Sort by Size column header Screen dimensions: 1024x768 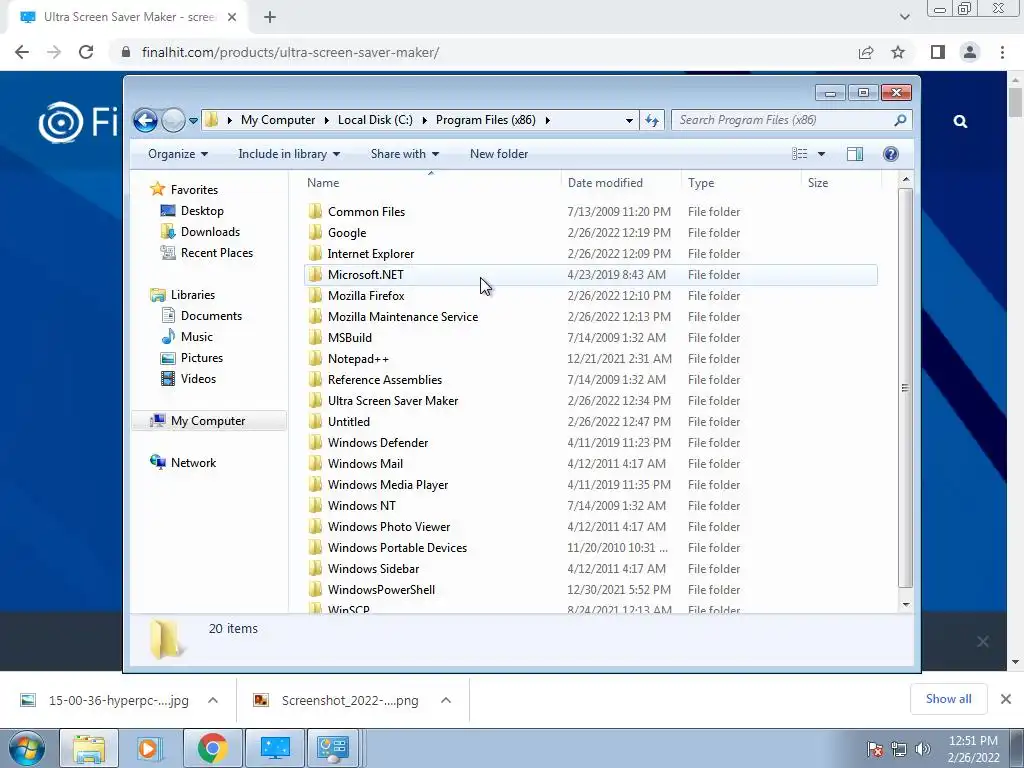tap(841, 183)
